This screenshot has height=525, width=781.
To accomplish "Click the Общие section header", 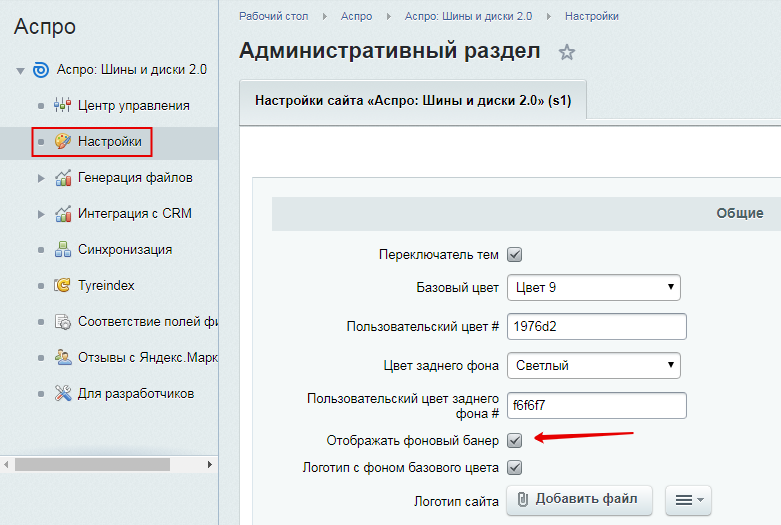I will pyautogui.click(x=740, y=213).
